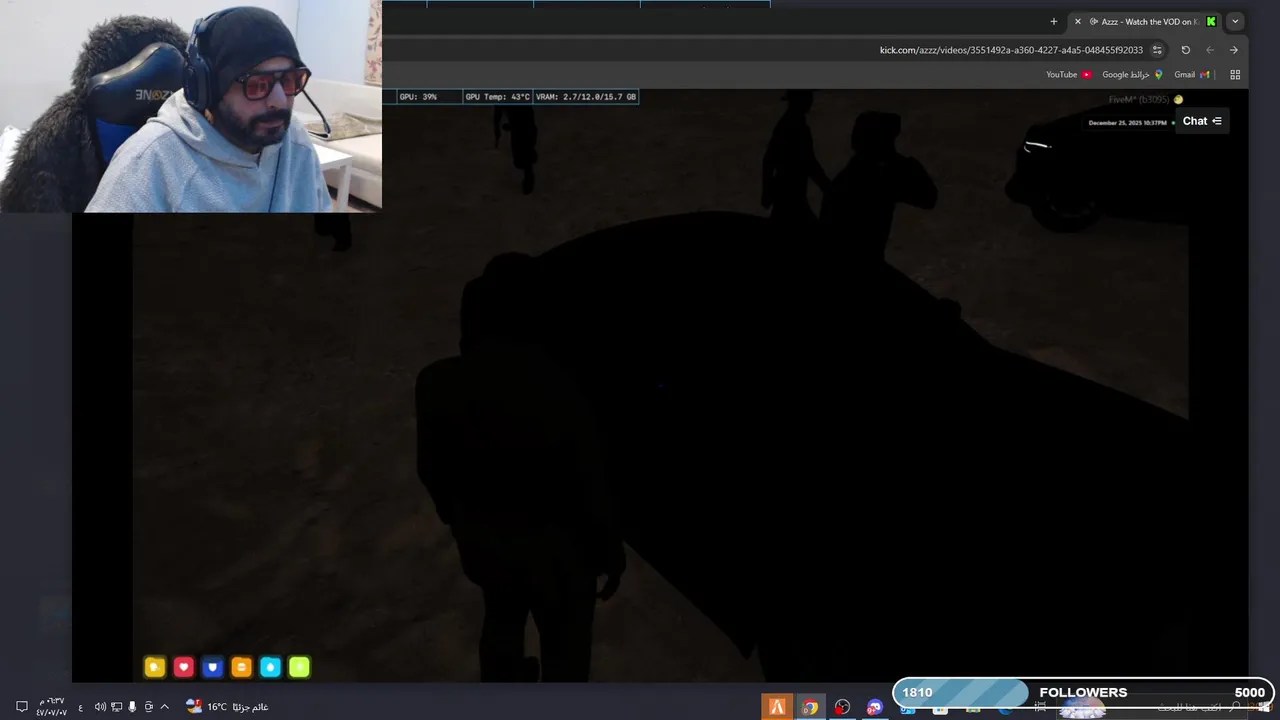
Task: Click the kick.com URL in the address bar
Action: click(x=1011, y=50)
